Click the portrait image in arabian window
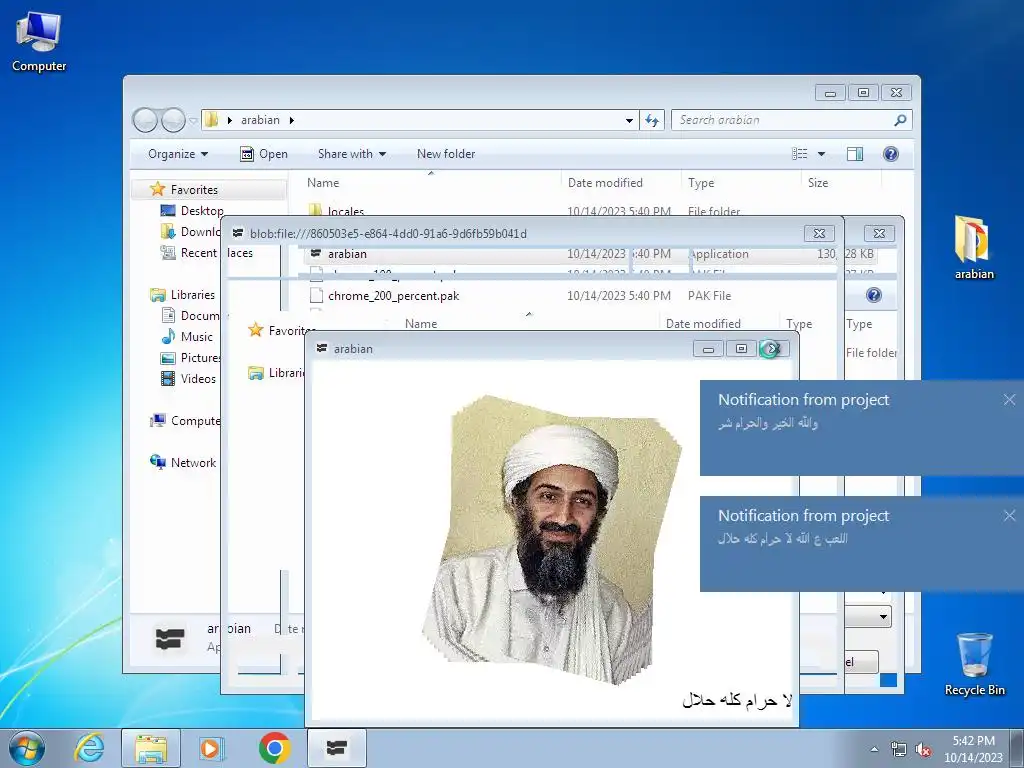Viewport: 1024px width, 768px height. coord(552,539)
